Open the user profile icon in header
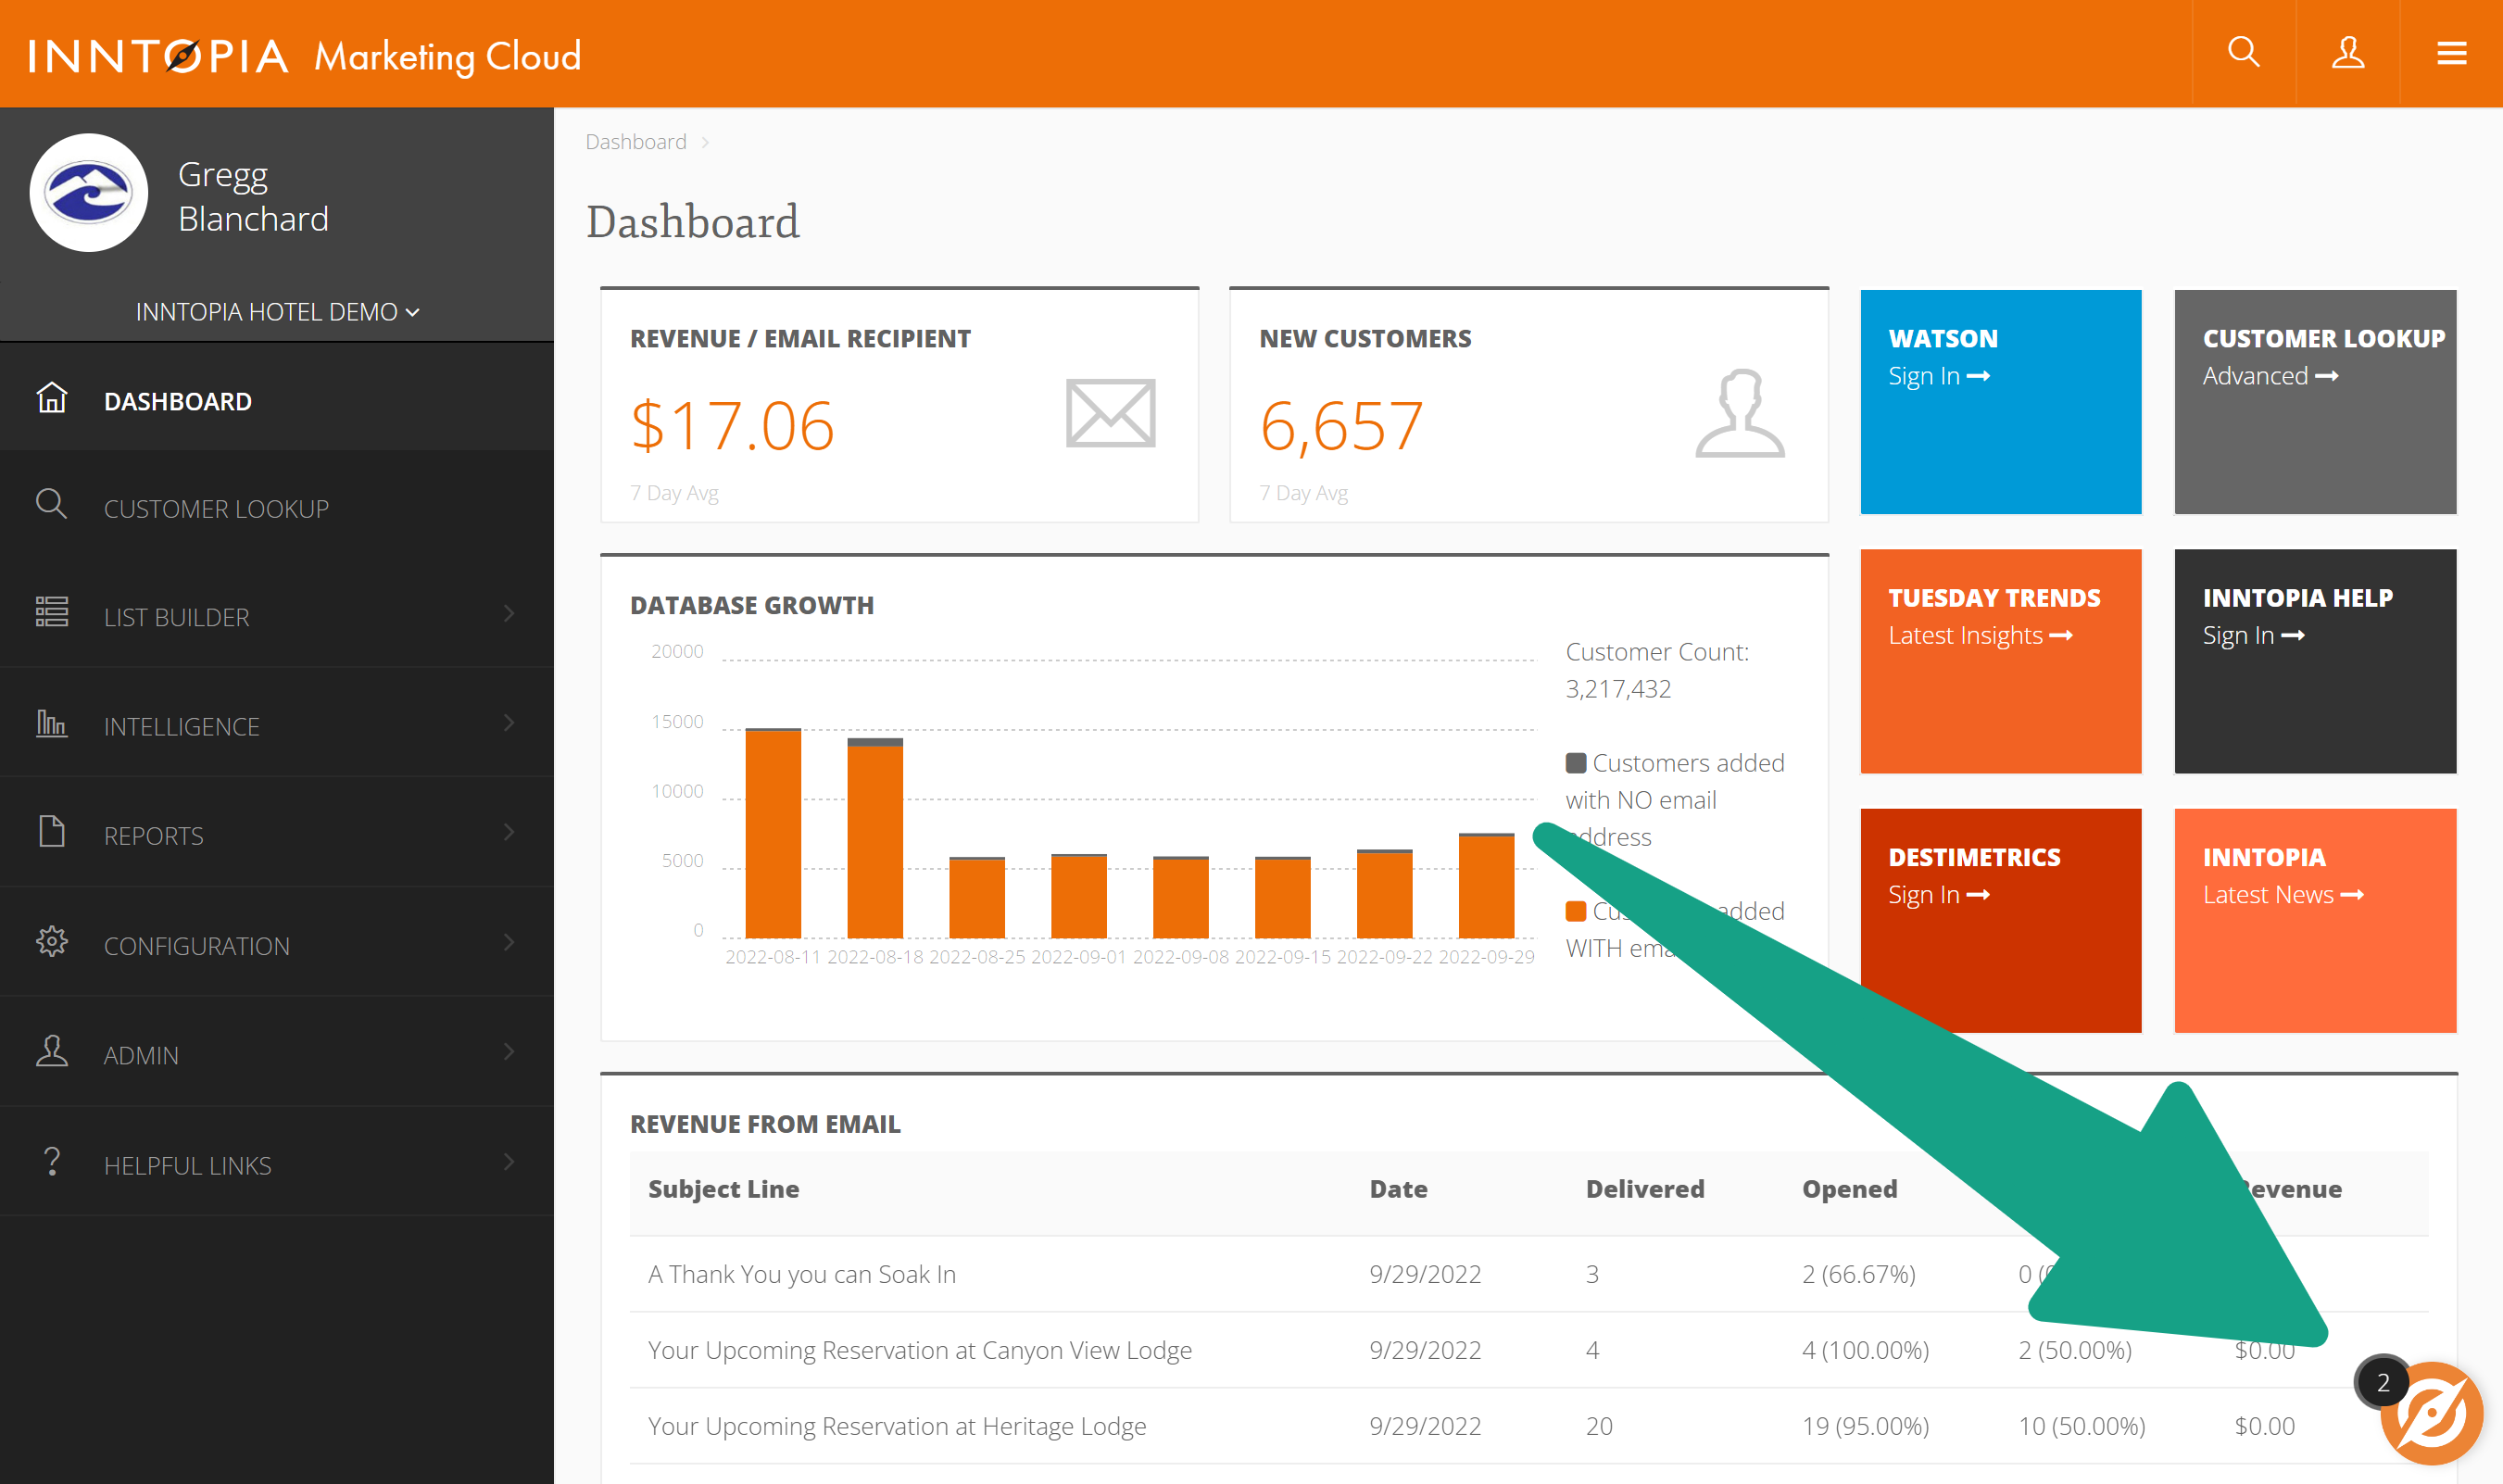Image resolution: width=2503 pixels, height=1484 pixels. (x=2347, y=52)
